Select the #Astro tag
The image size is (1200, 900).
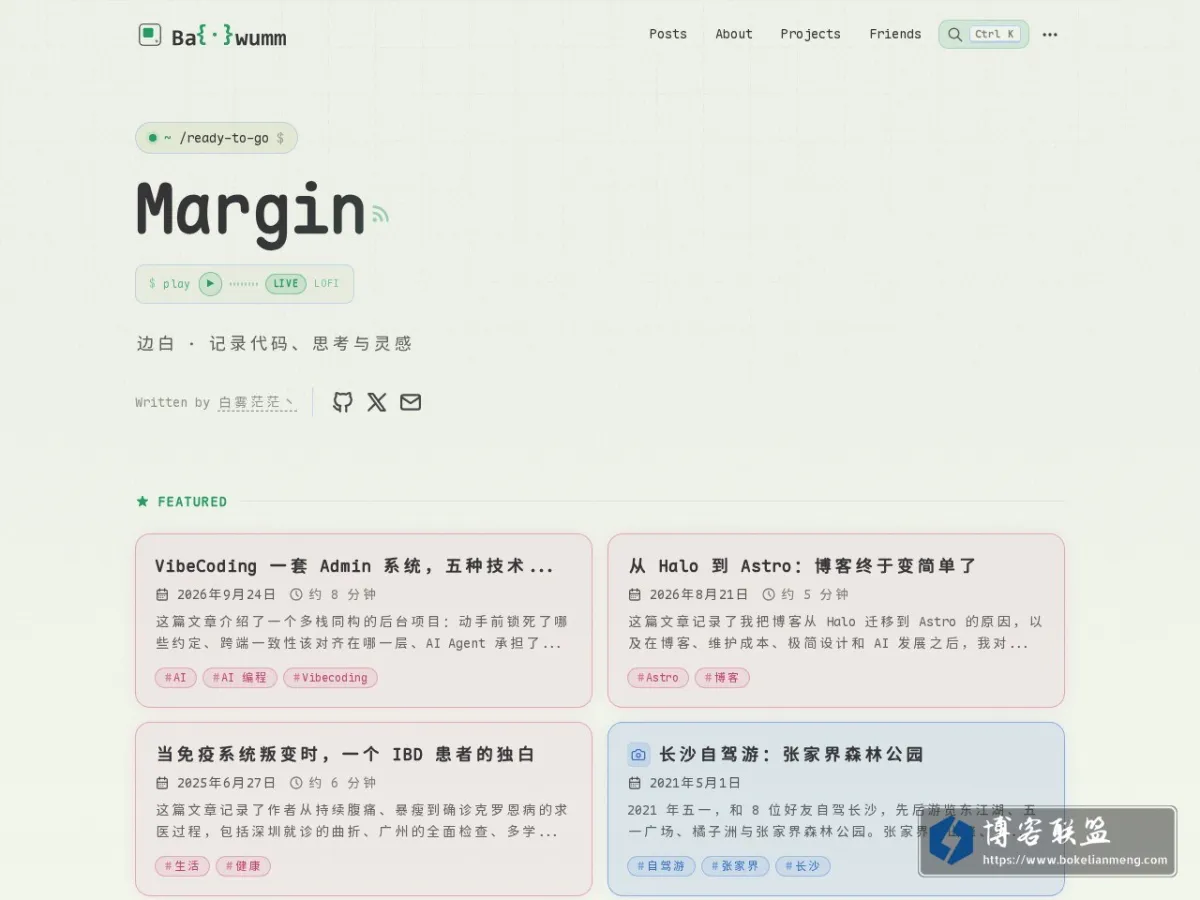pyautogui.click(x=658, y=677)
